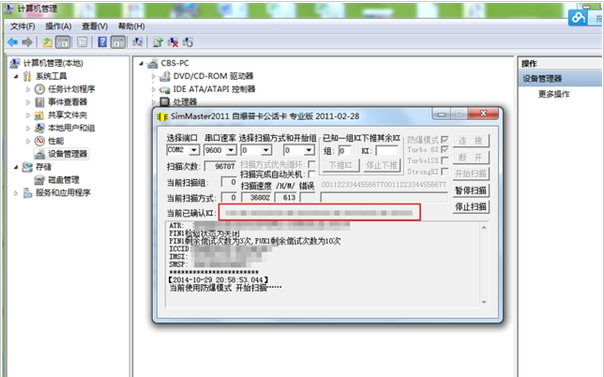The image size is (604, 377).
Task: Select 磁盘管理 in the tree
Action: click(64, 180)
